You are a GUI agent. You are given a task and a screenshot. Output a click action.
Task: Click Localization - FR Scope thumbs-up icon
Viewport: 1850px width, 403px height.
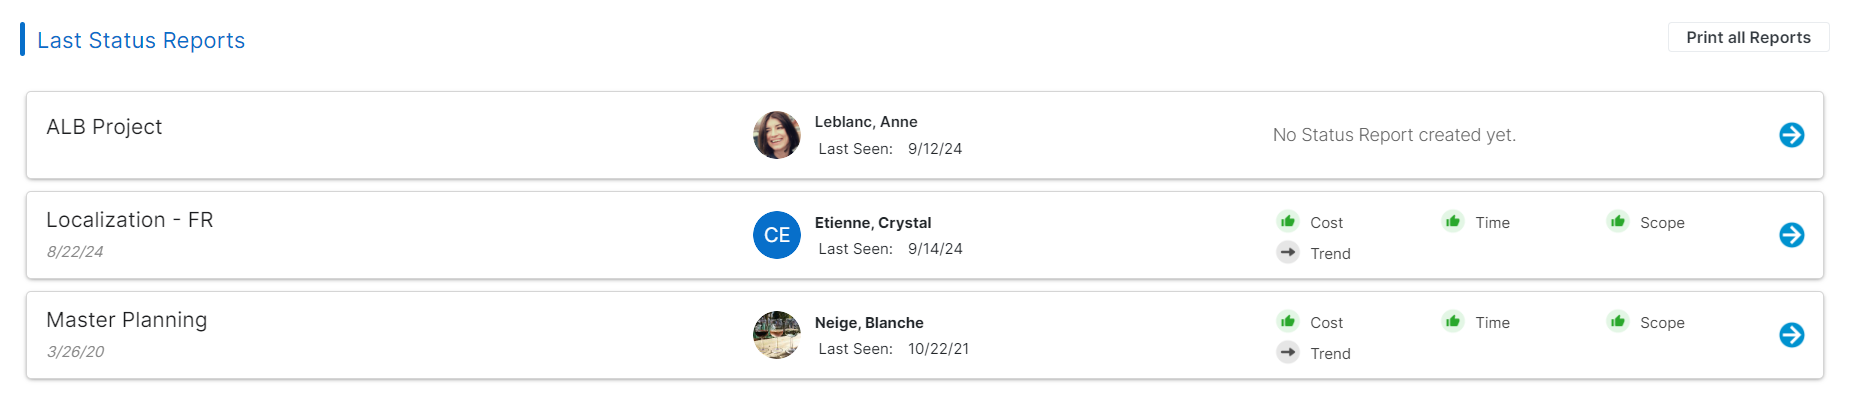pyautogui.click(x=1617, y=221)
